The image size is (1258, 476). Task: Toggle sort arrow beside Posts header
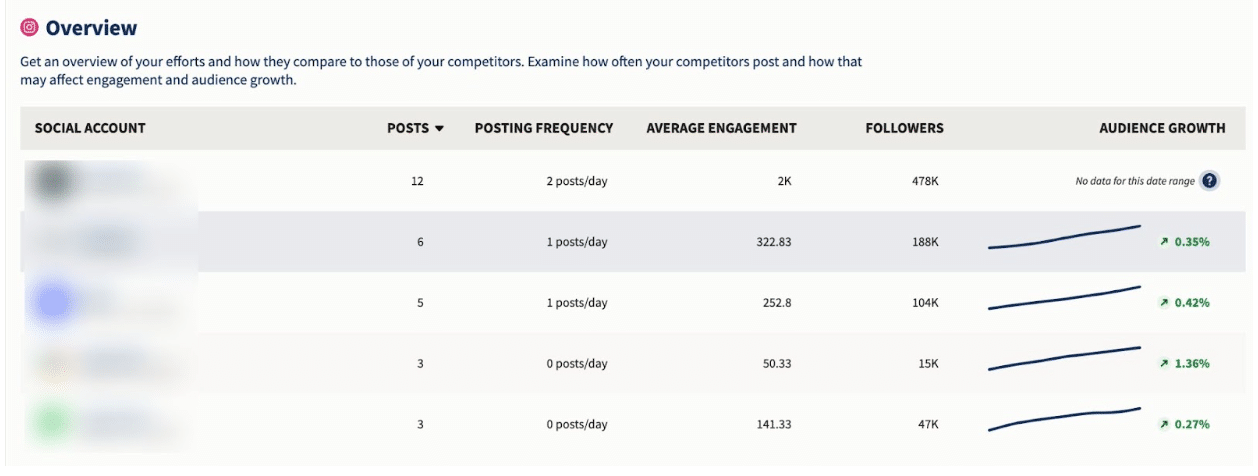coord(438,129)
